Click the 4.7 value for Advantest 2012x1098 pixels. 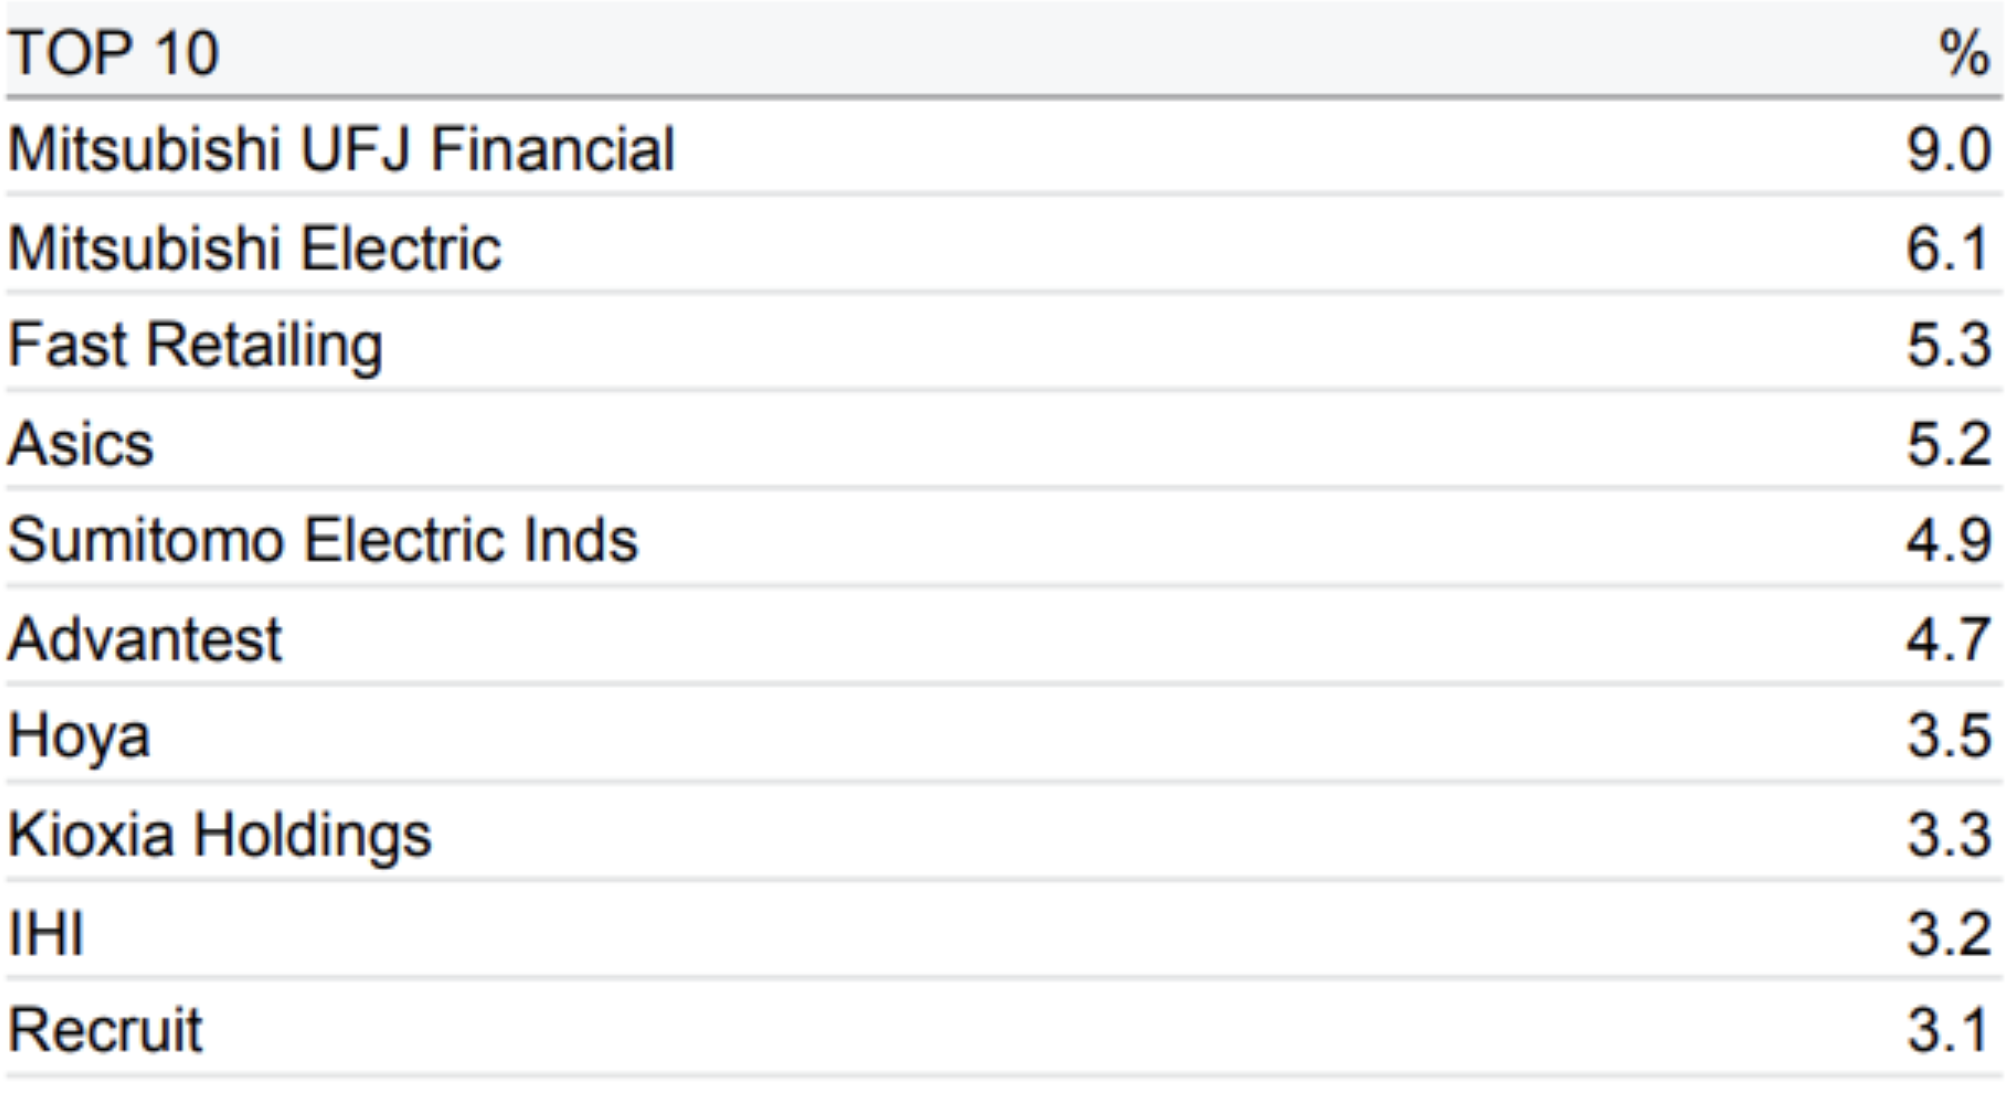click(1949, 639)
